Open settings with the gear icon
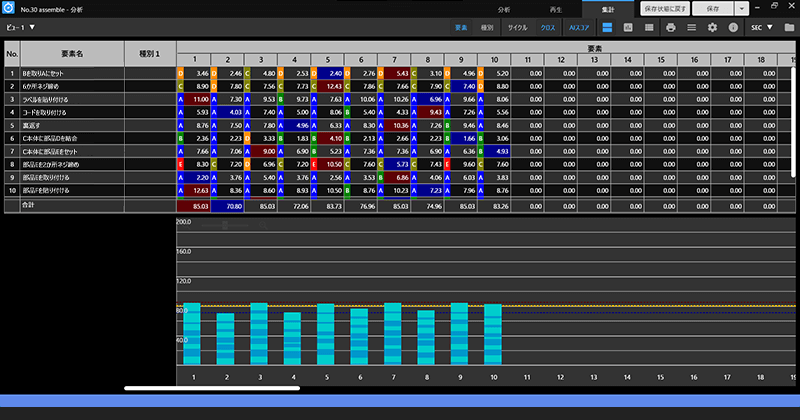This screenshot has width=800, height=420. pyautogui.click(x=713, y=27)
